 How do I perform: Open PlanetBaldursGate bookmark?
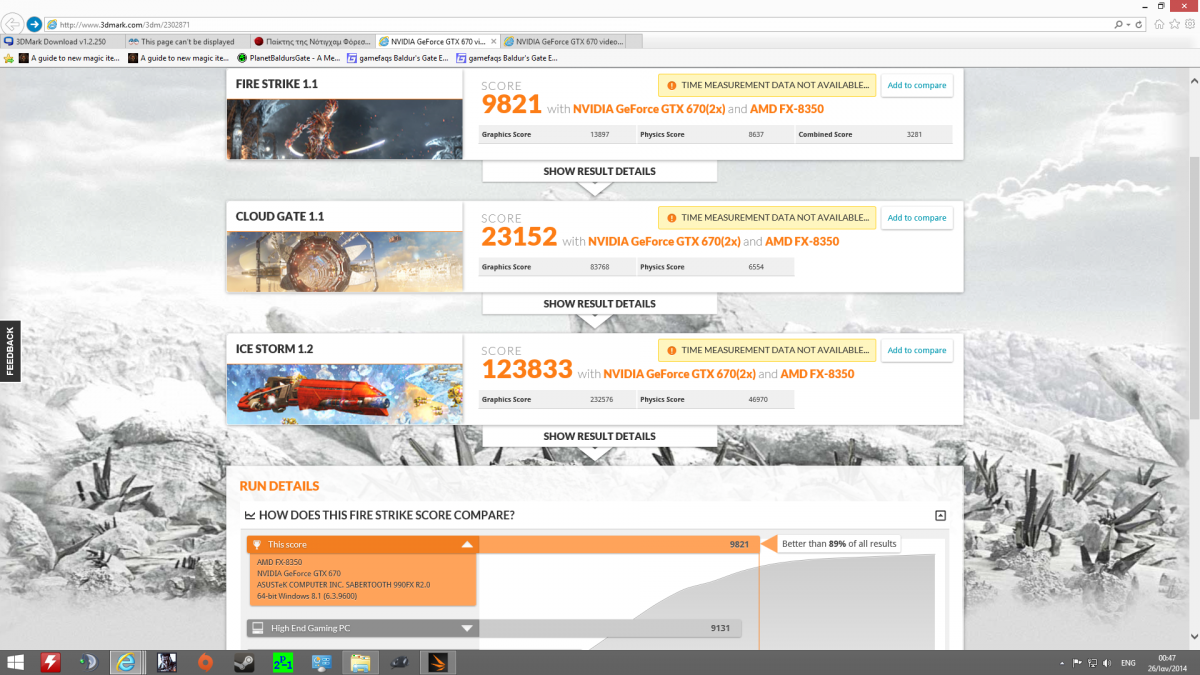289,58
